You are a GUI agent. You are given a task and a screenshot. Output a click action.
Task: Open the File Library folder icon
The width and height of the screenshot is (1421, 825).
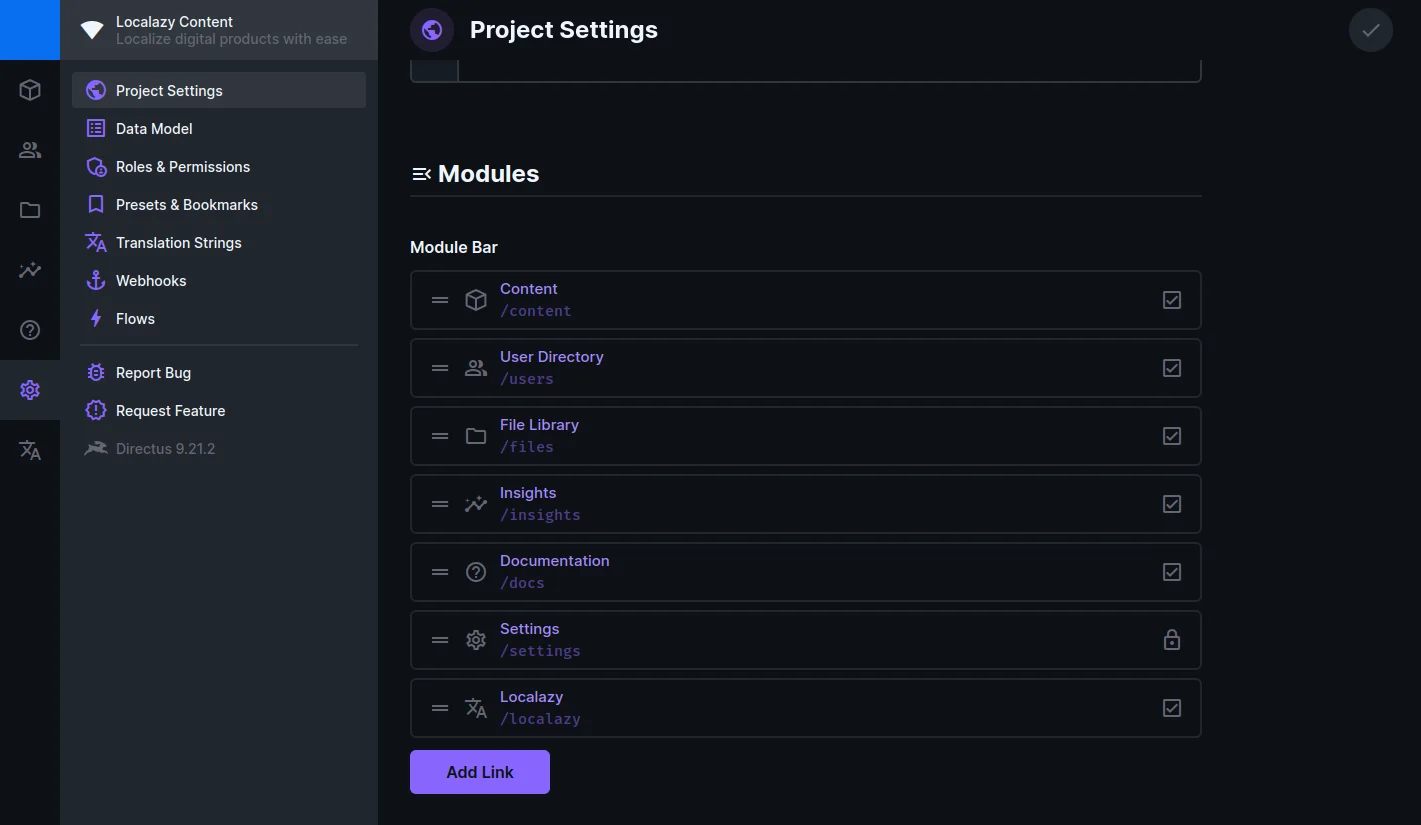[30, 210]
